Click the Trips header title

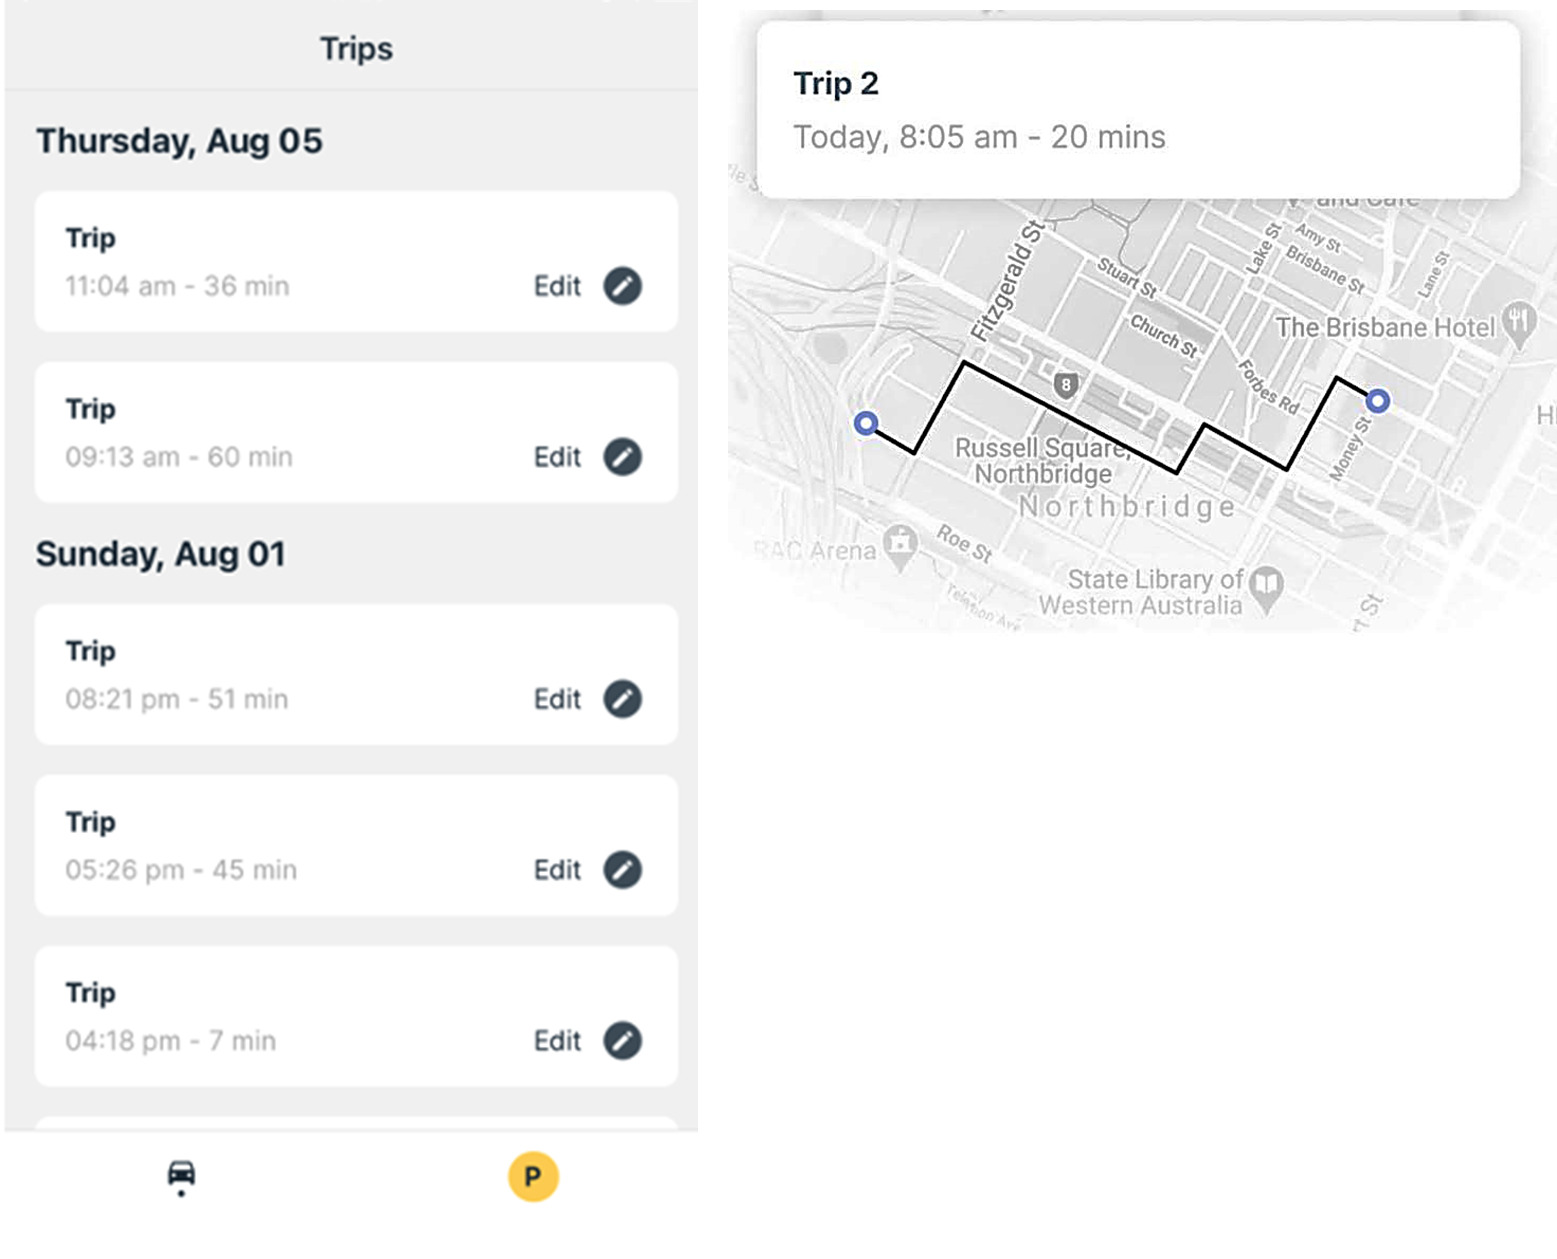(x=356, y=49)
